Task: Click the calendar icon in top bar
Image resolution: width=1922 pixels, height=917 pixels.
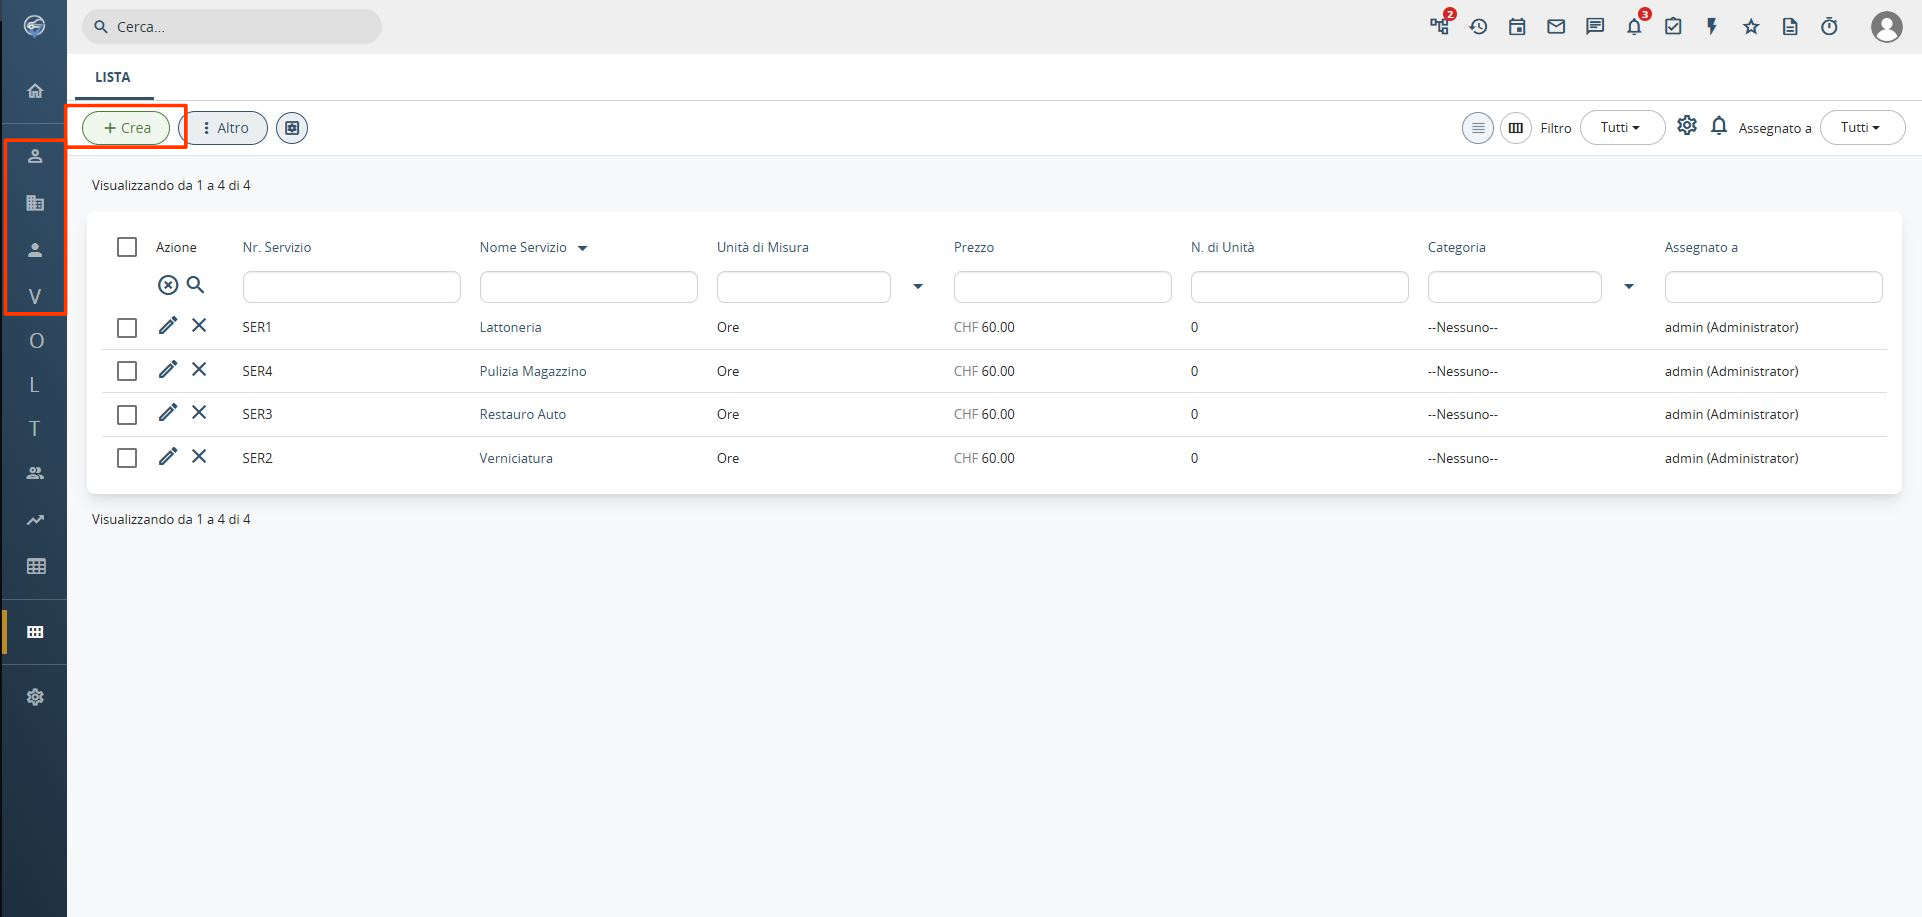Action: [x=1517, y=27]
